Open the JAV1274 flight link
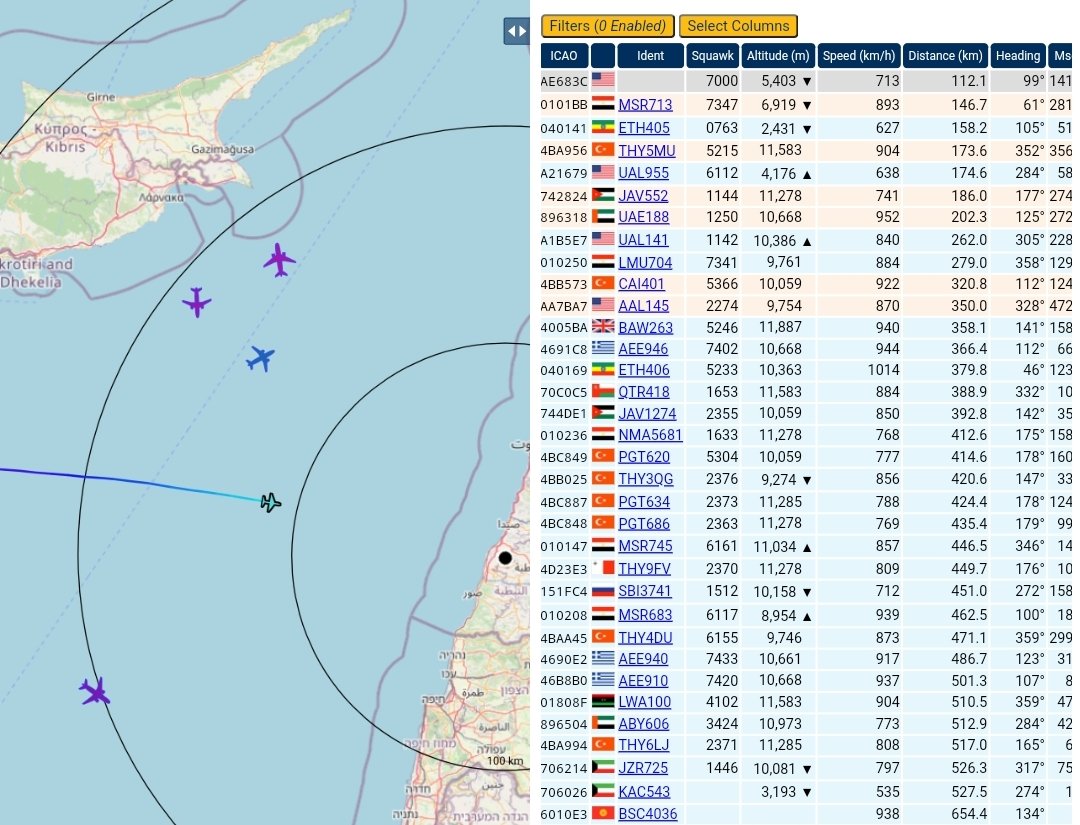 point(647,414)
